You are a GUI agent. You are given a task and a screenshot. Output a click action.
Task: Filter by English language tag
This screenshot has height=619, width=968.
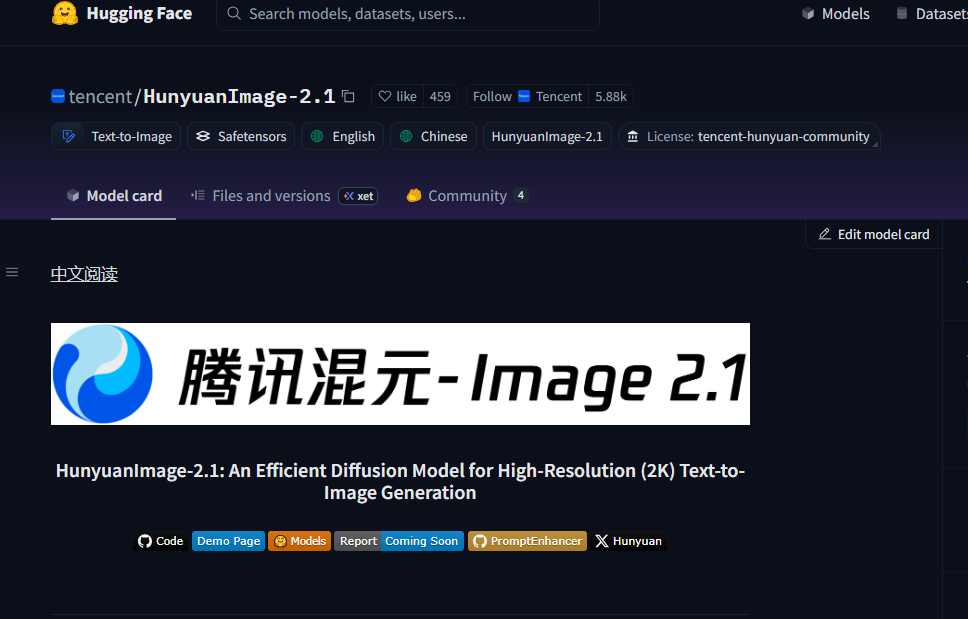[x=343, y=136]
